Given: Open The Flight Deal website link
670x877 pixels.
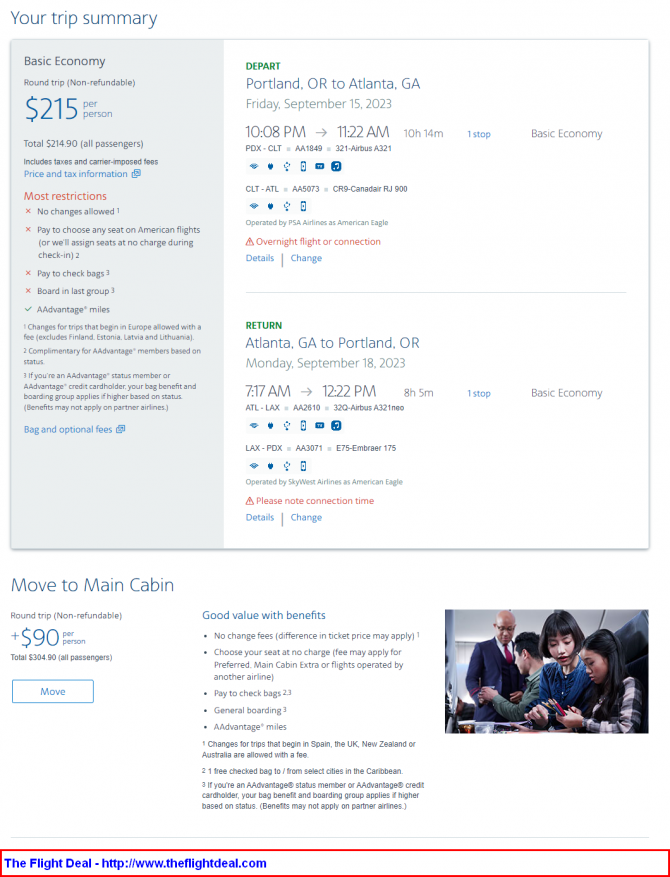Looking at the screenshot, I should click(135, 863).
